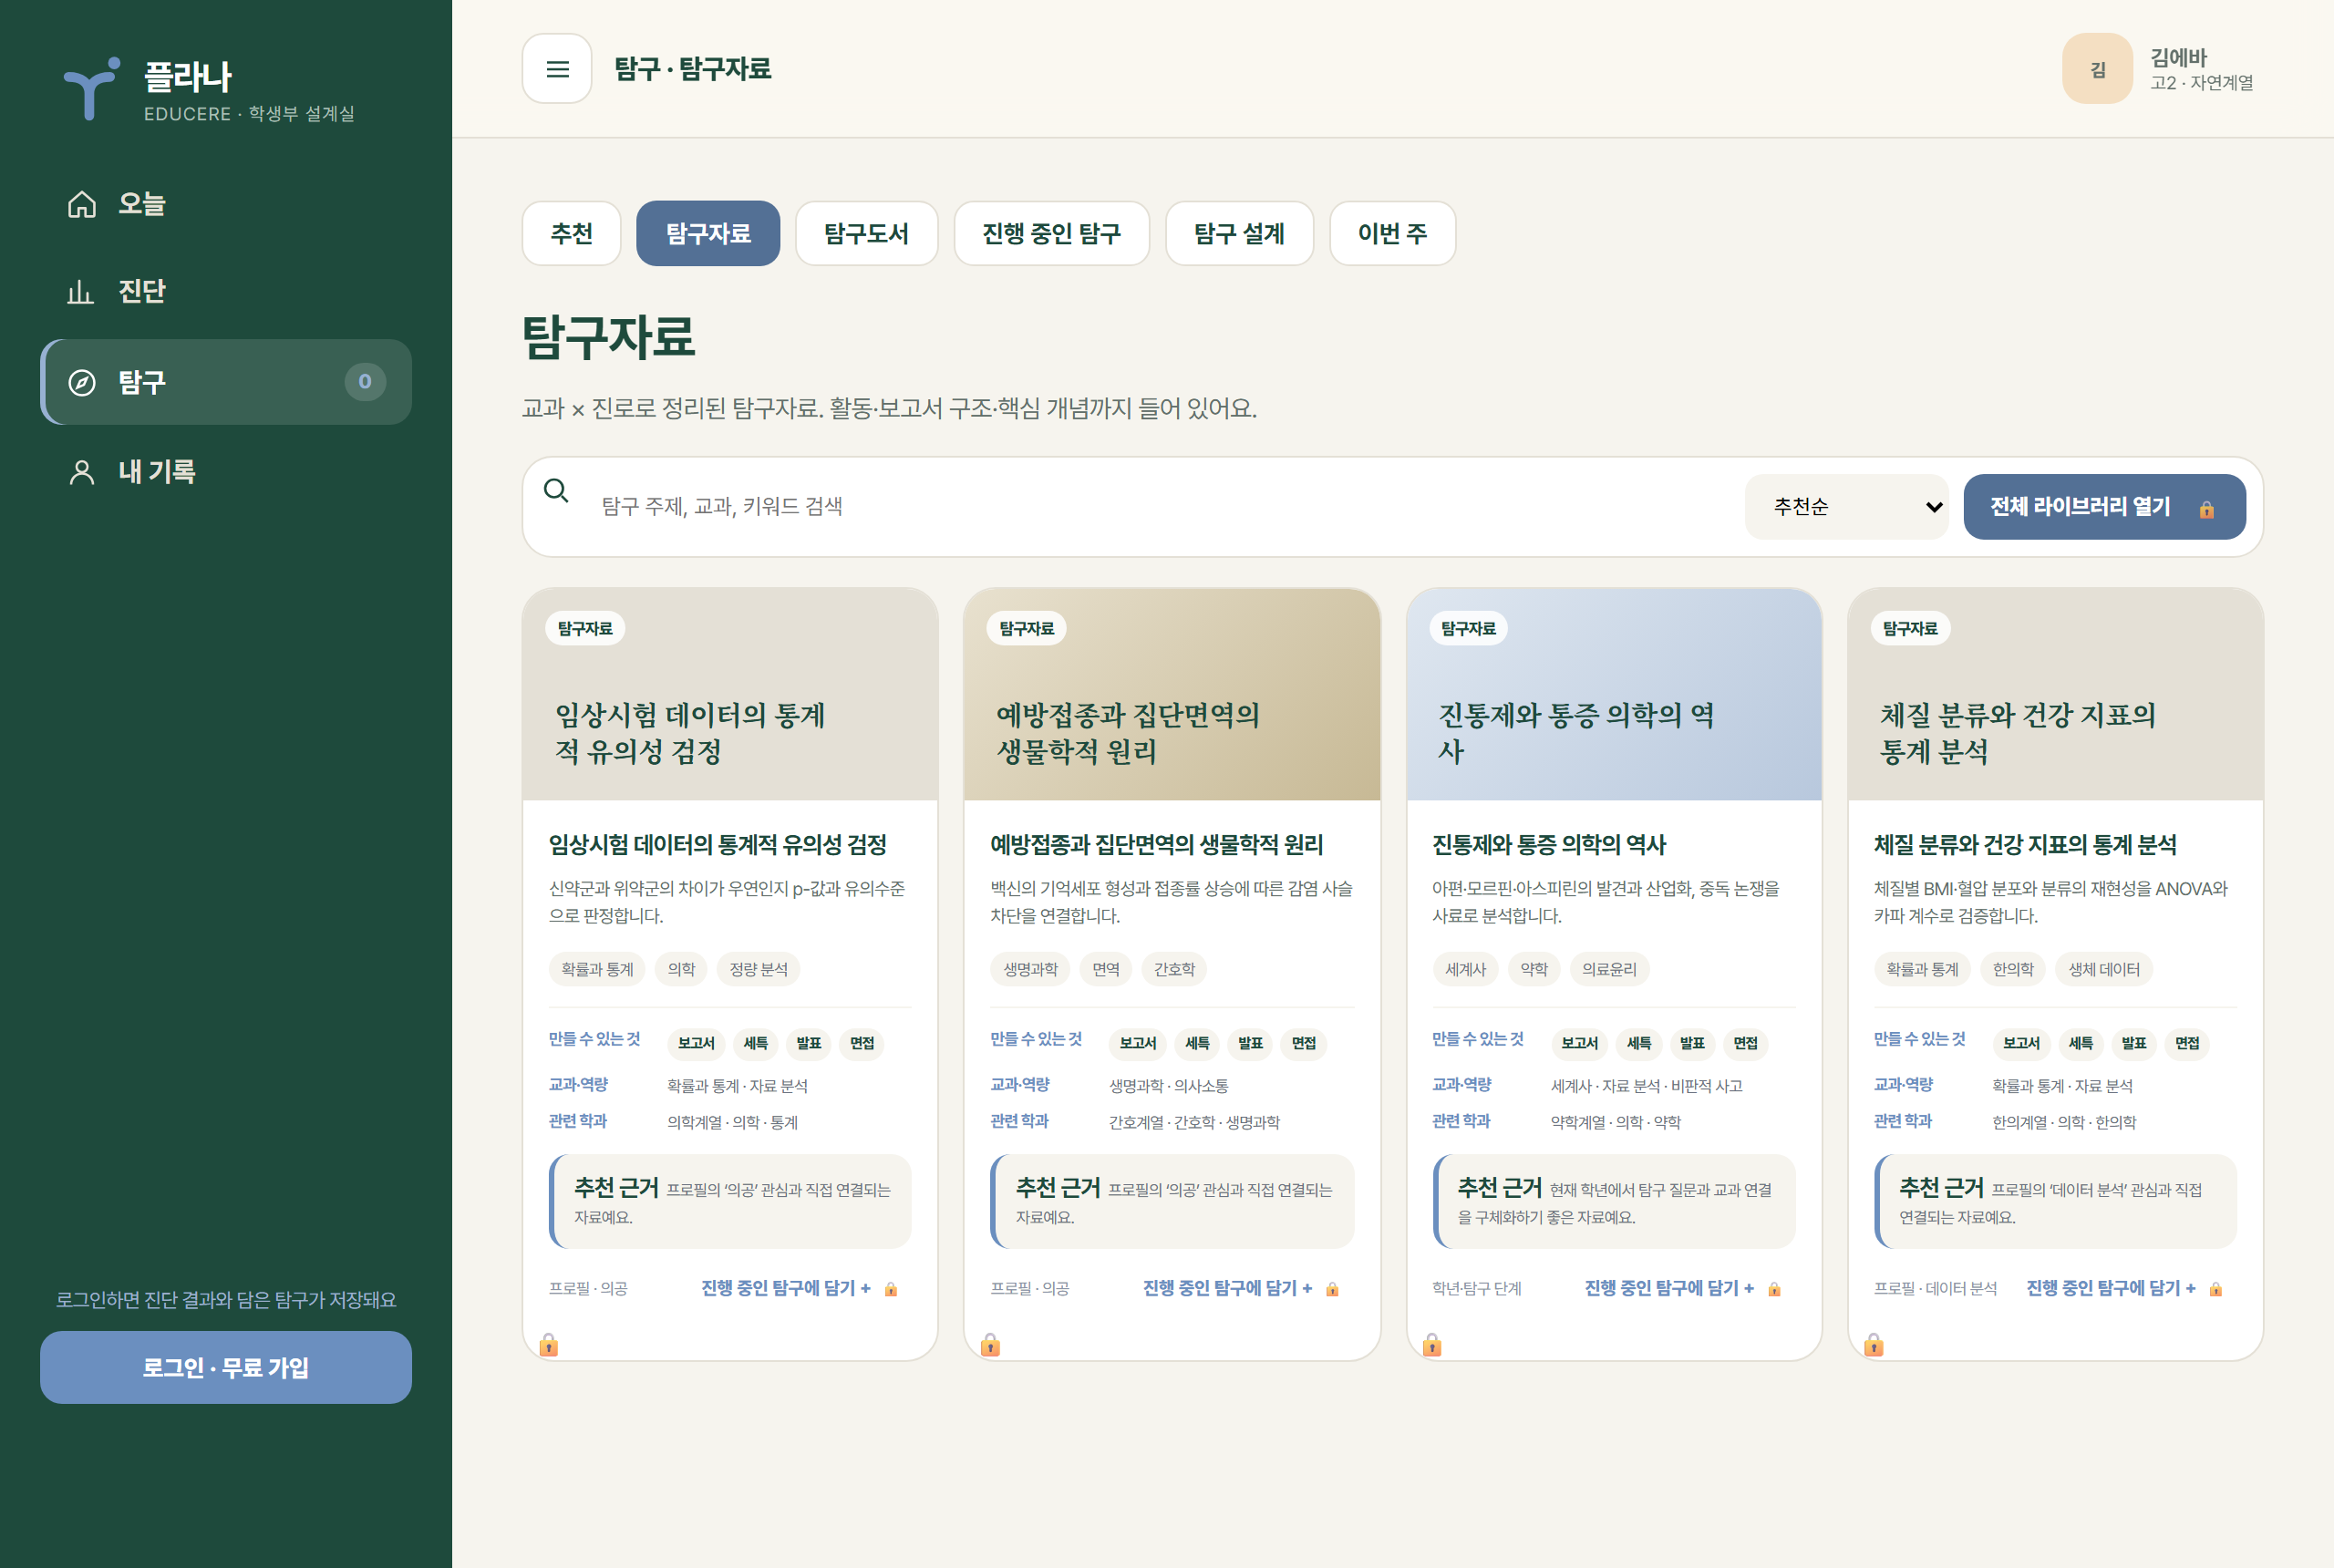This screenshot has width=2334, height=1568.
Task: Open the hamburger menu button
Action: [x=557, y=69]
